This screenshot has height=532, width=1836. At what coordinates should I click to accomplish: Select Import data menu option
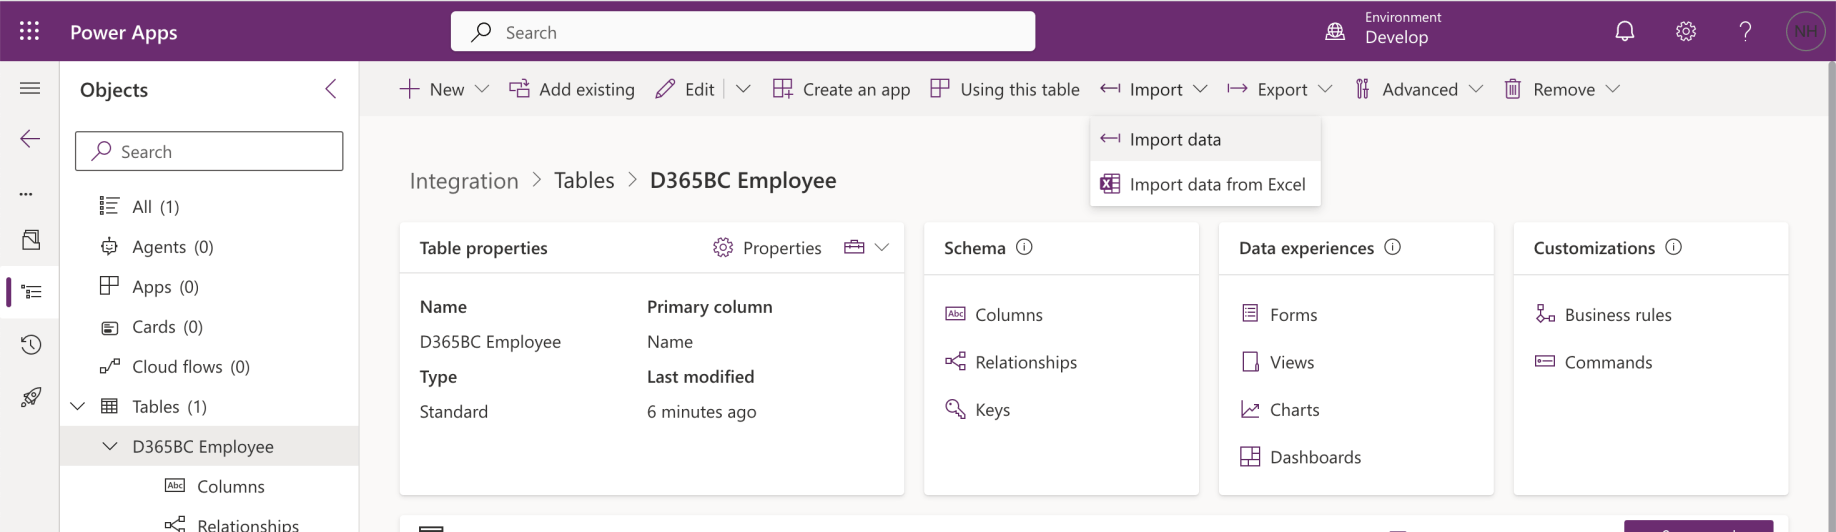coord(1175,140)
